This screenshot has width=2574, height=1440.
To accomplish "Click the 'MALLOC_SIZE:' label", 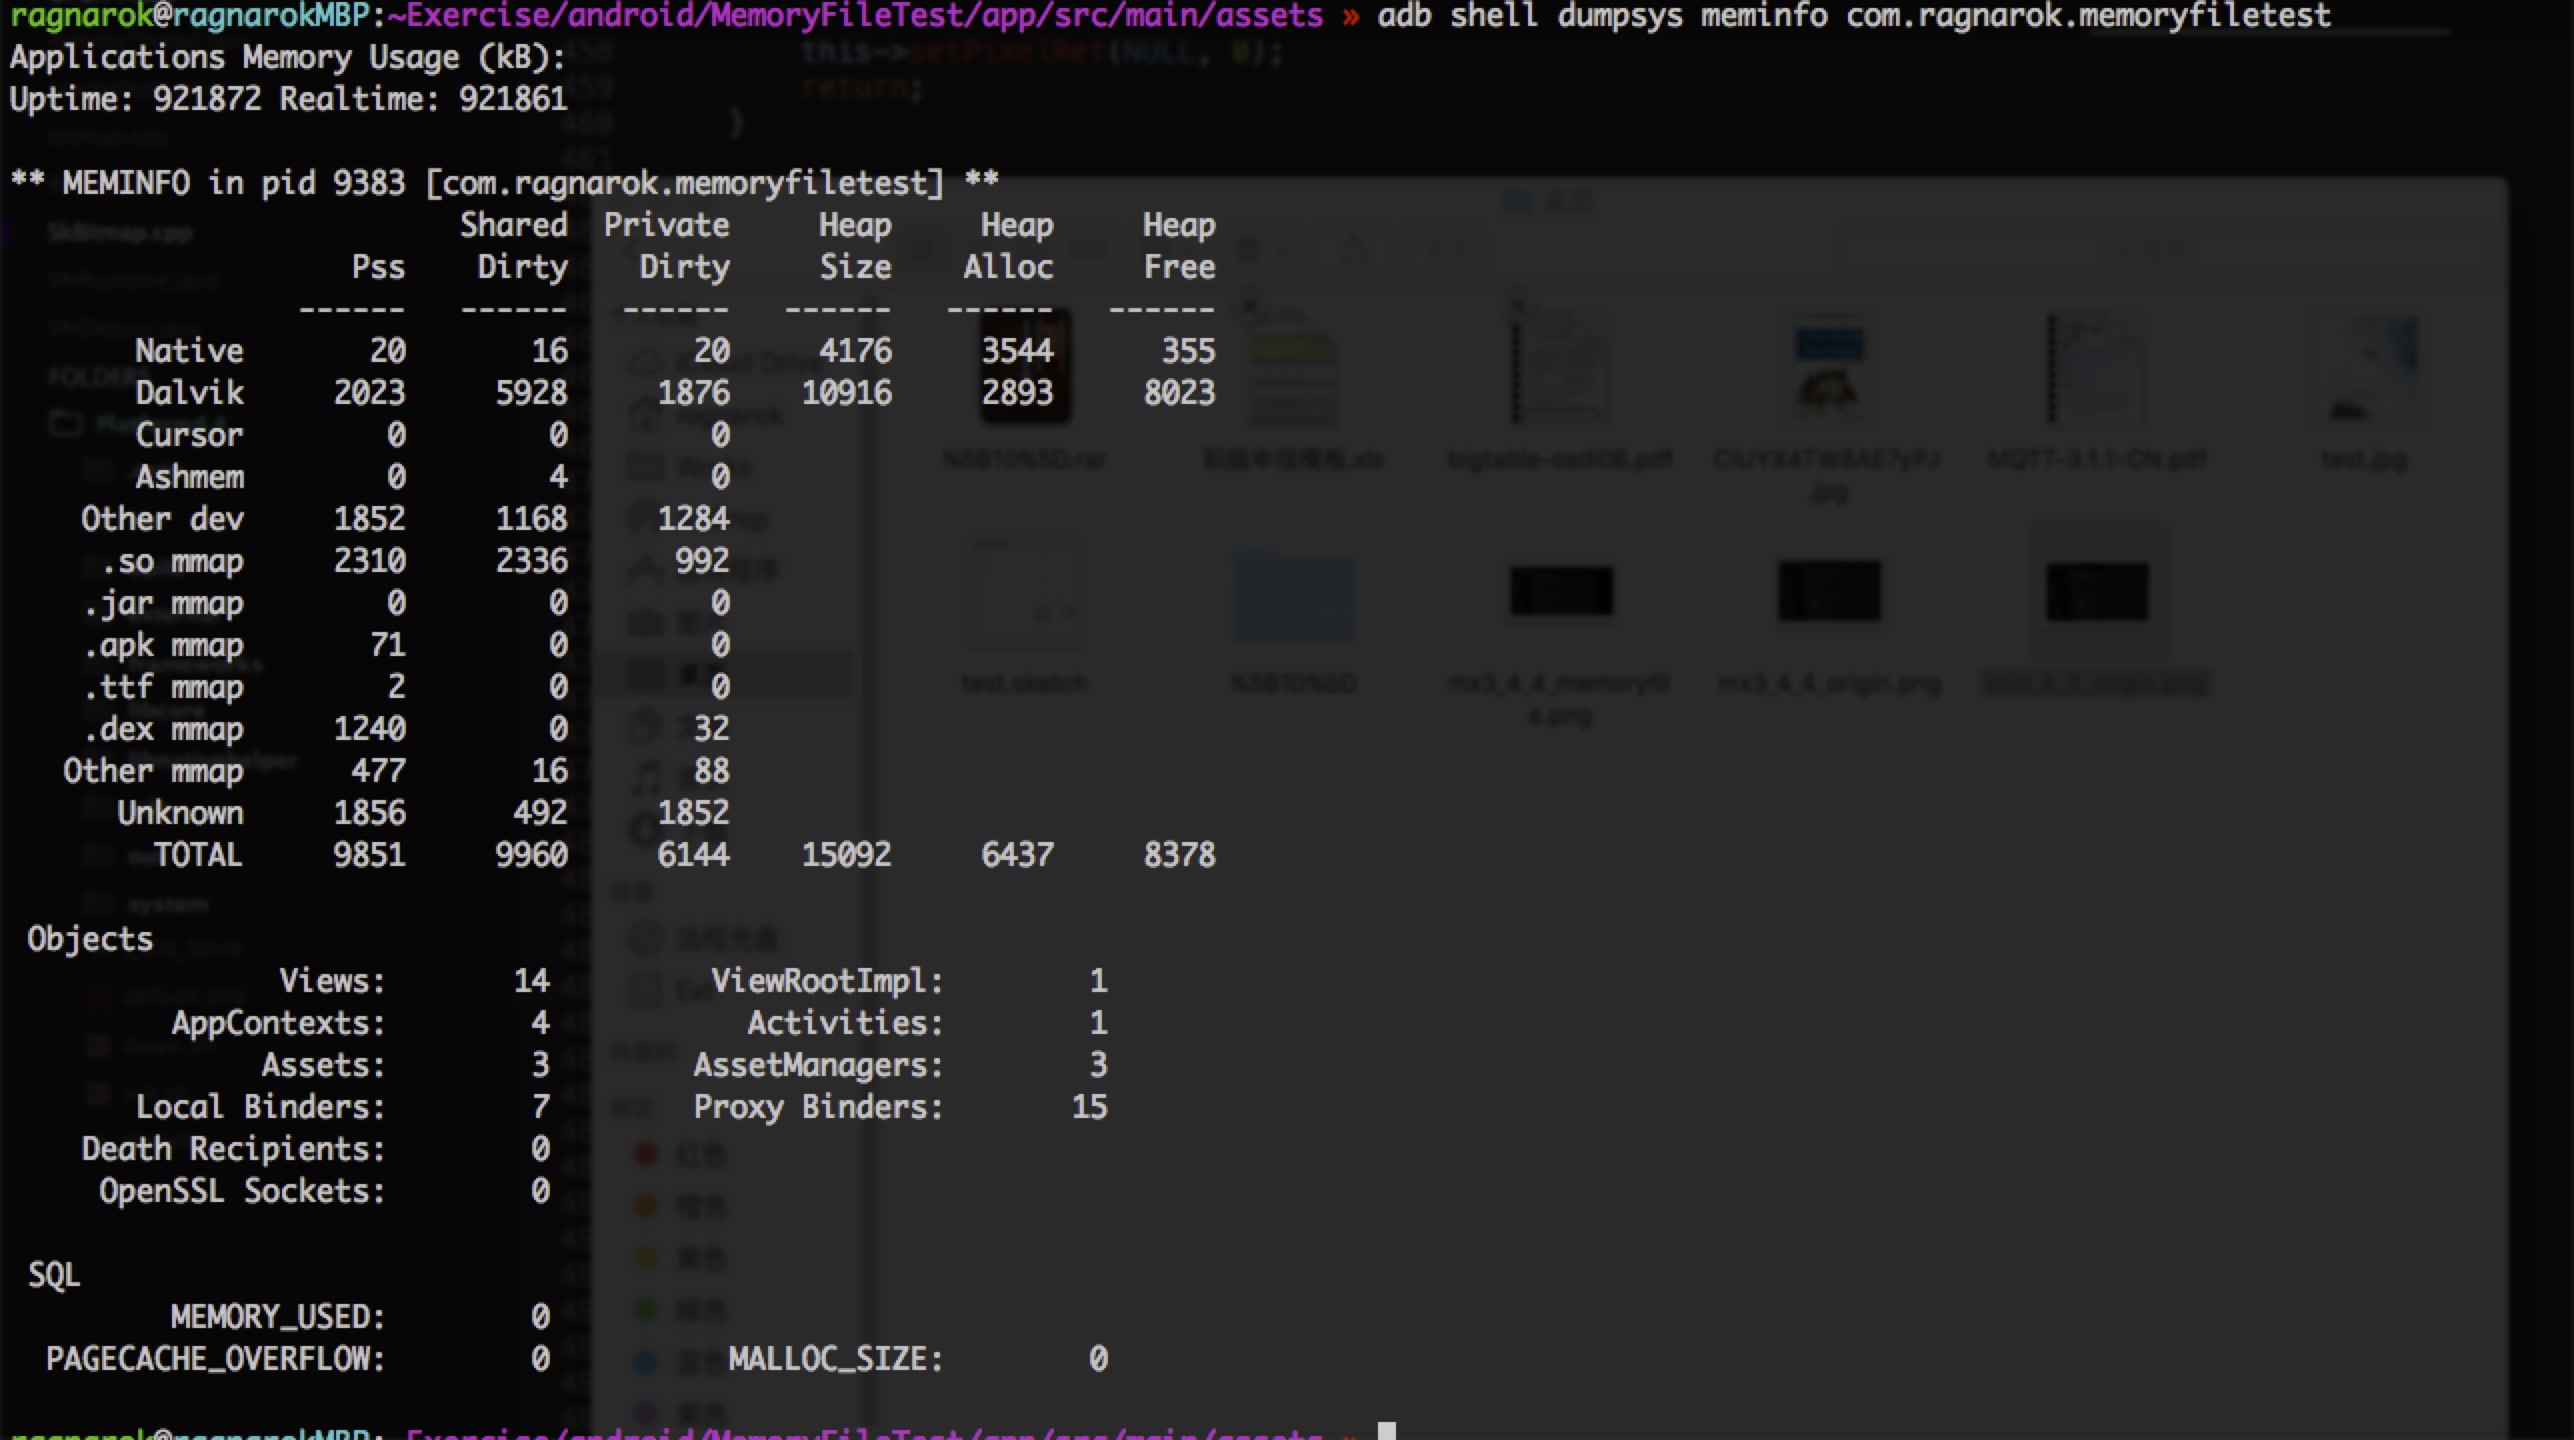I will pyautogui.click(x=835, y=1359).
